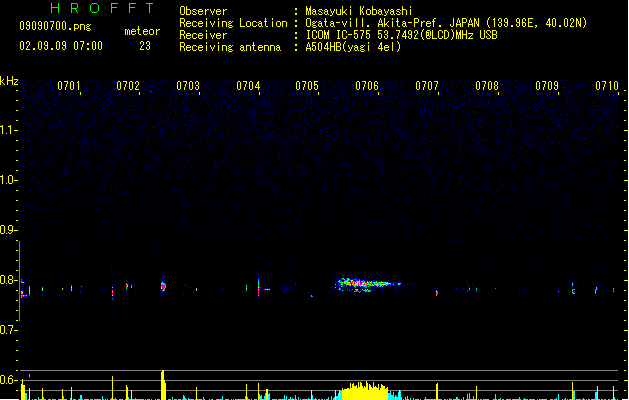The image size is (629, 400).
Task: Click the bright red echo between 0702 and 0703
Action: pyautogui.click(x=163, y=286)
